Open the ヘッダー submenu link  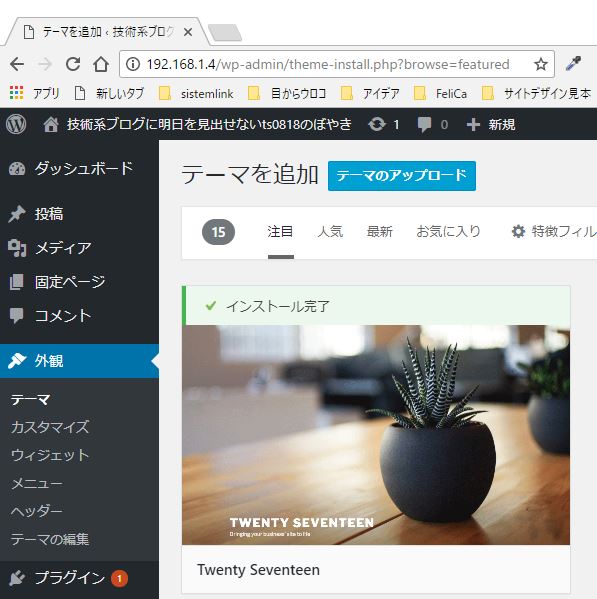point(37,511)
